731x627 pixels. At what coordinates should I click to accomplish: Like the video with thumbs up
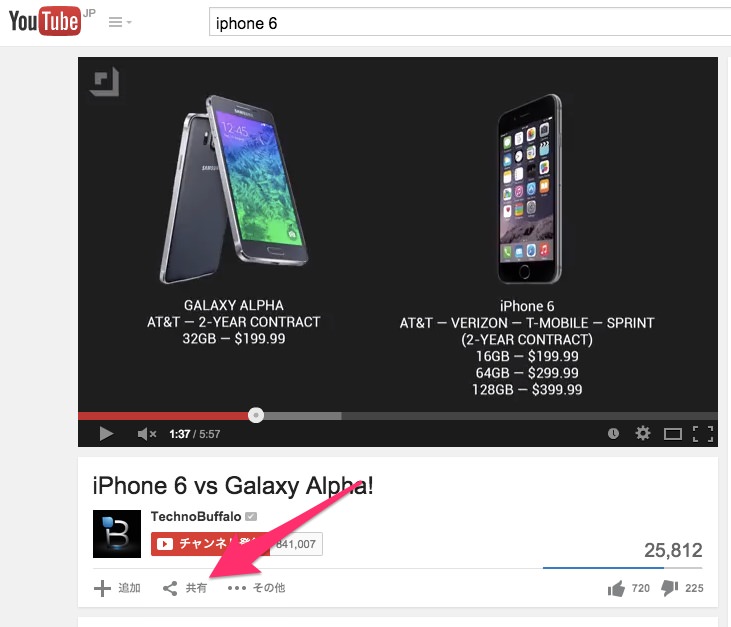(616, 589)
